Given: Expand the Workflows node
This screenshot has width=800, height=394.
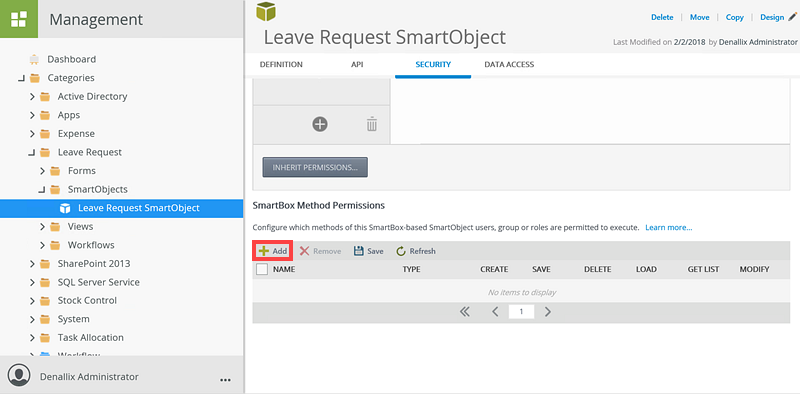Looking at the screenshot, I should [42, 245].
